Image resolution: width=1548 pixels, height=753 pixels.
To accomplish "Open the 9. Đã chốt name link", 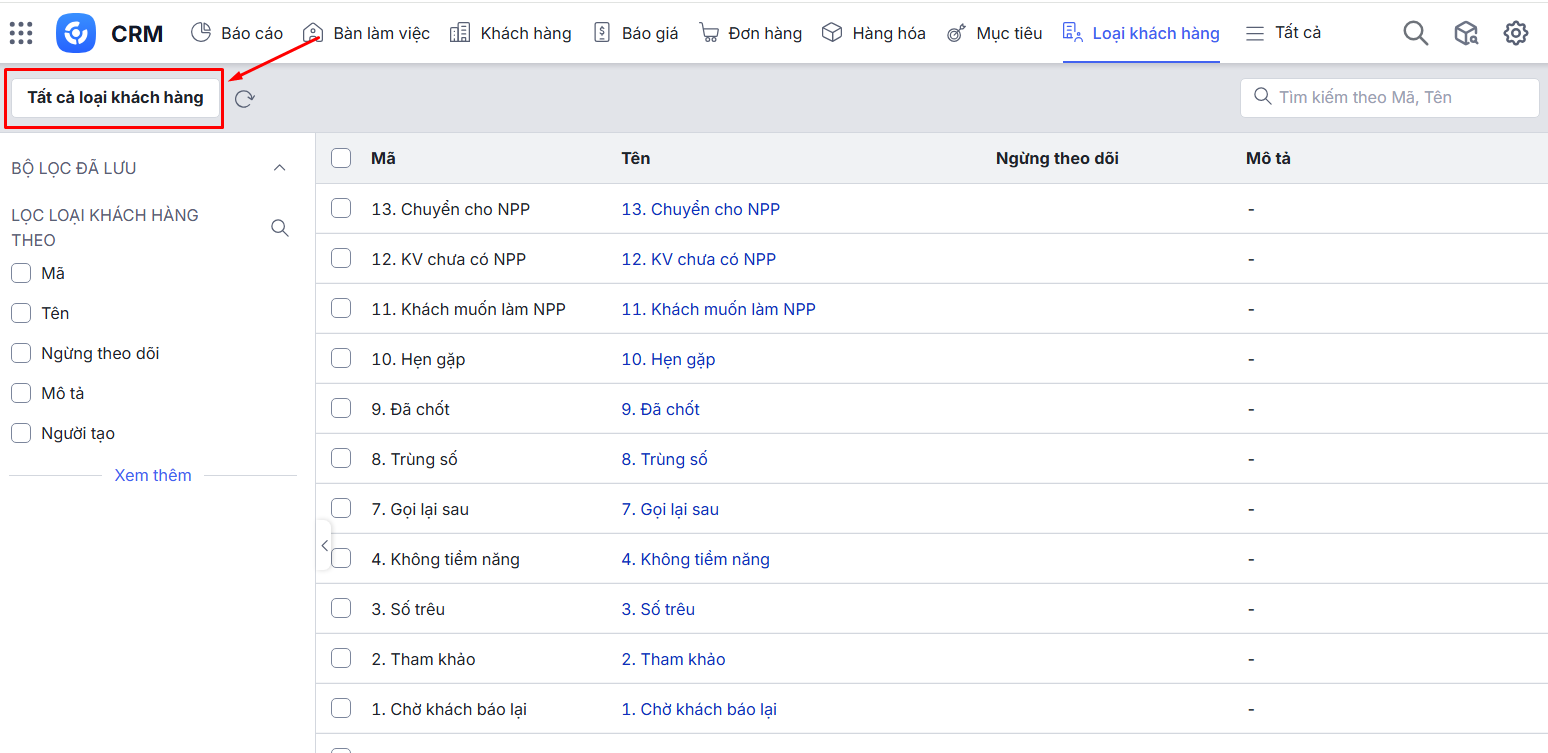I will 660,409.
